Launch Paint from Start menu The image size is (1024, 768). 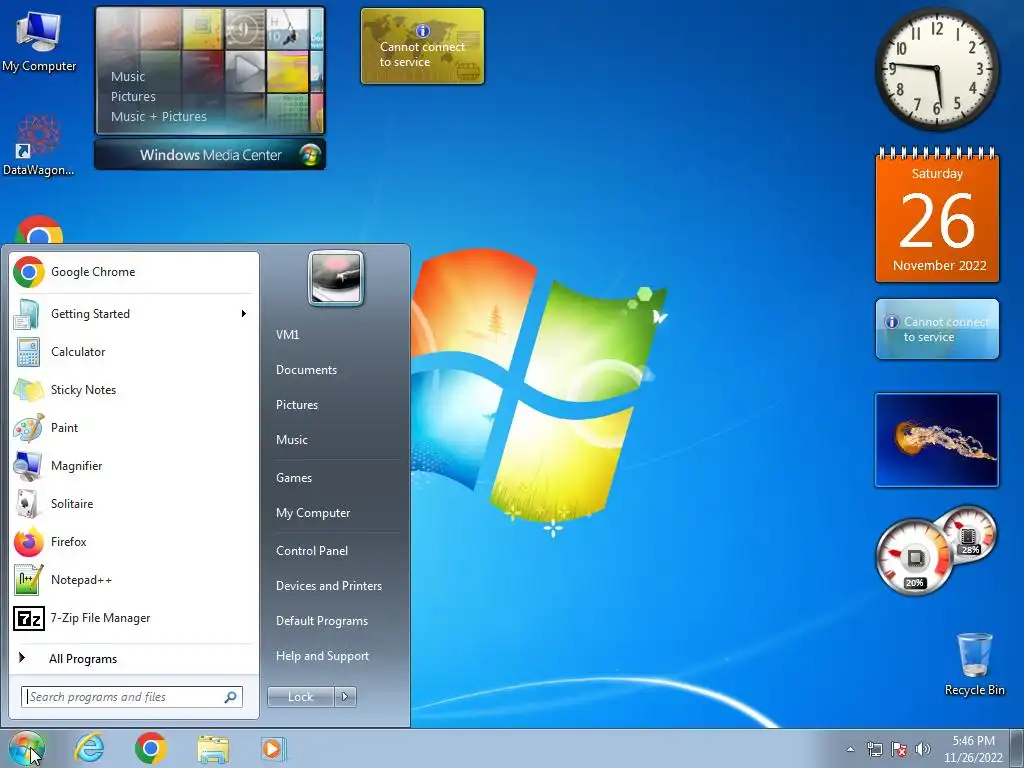(134, 428)
